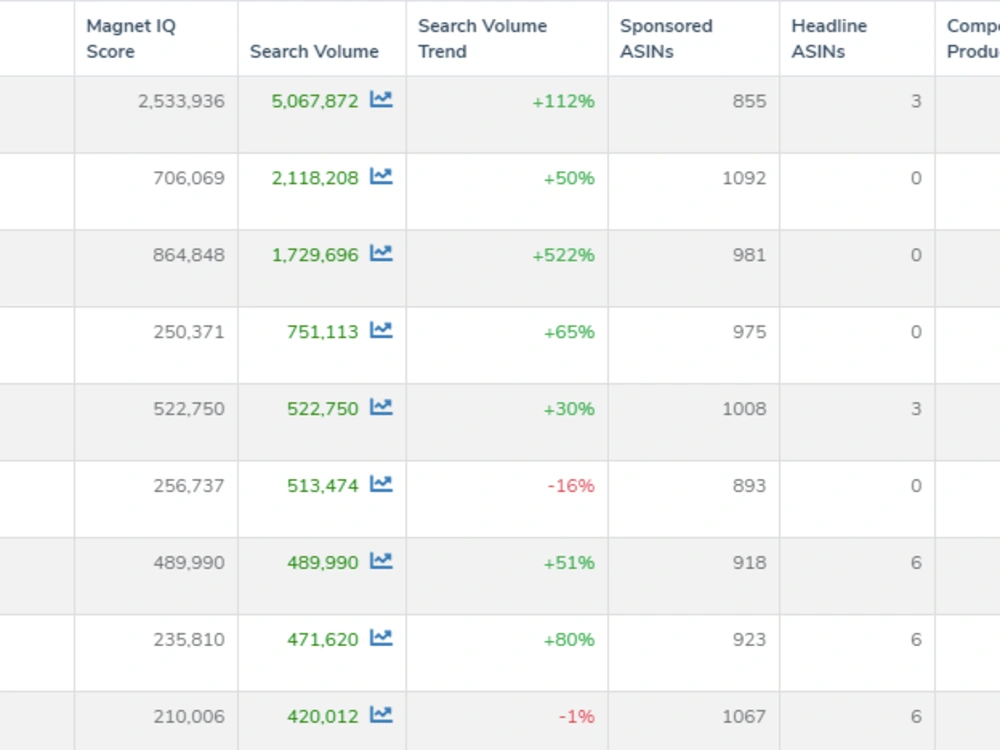Open trend chart icon beside 513,474
The height and width of the screenshot is (750, 1000).
381,485
